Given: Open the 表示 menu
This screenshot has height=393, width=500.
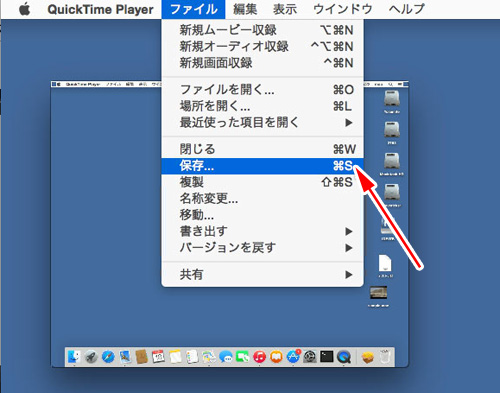Looking at the screenshot, I should tap(285, 9).
